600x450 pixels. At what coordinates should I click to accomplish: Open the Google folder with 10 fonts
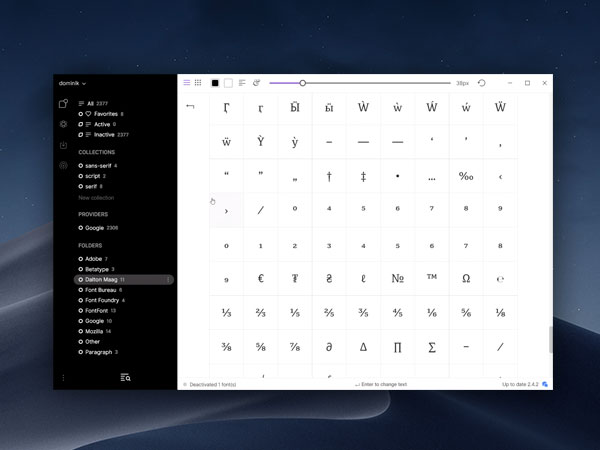pyautogui.click(x=98, y=321)
